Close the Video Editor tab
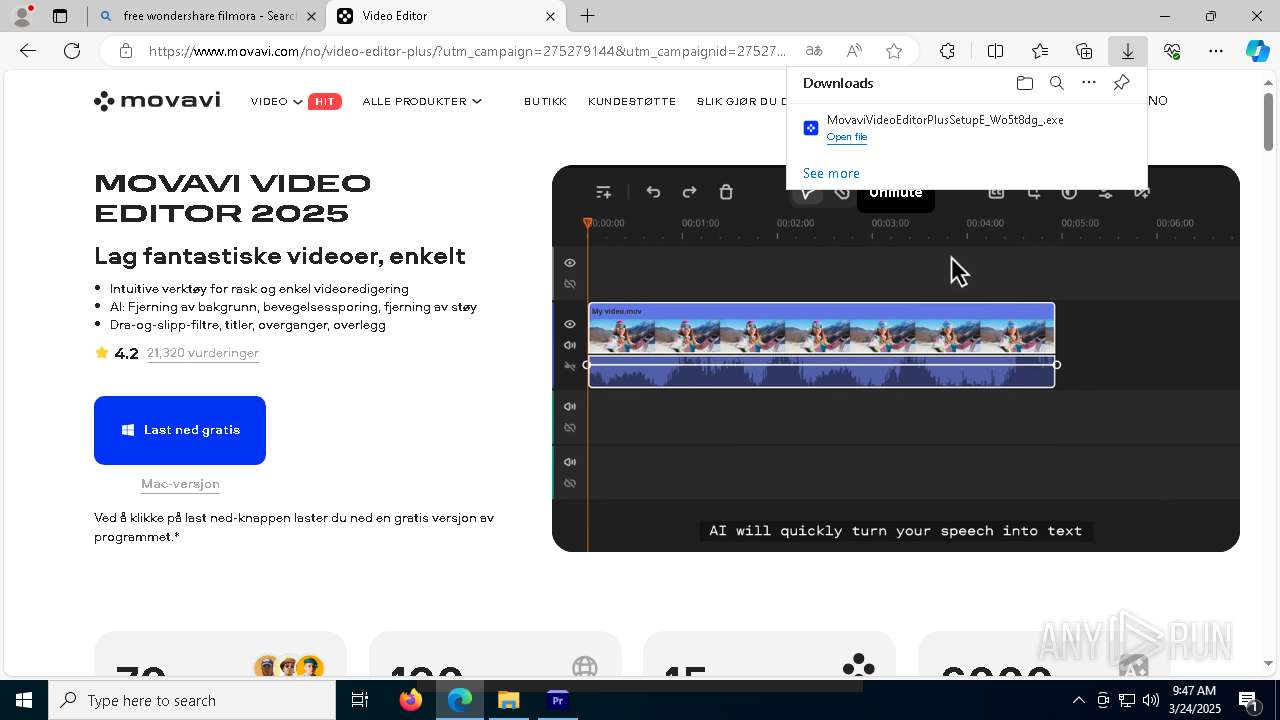The image size is (1280, 720). [x=550, y=16]
